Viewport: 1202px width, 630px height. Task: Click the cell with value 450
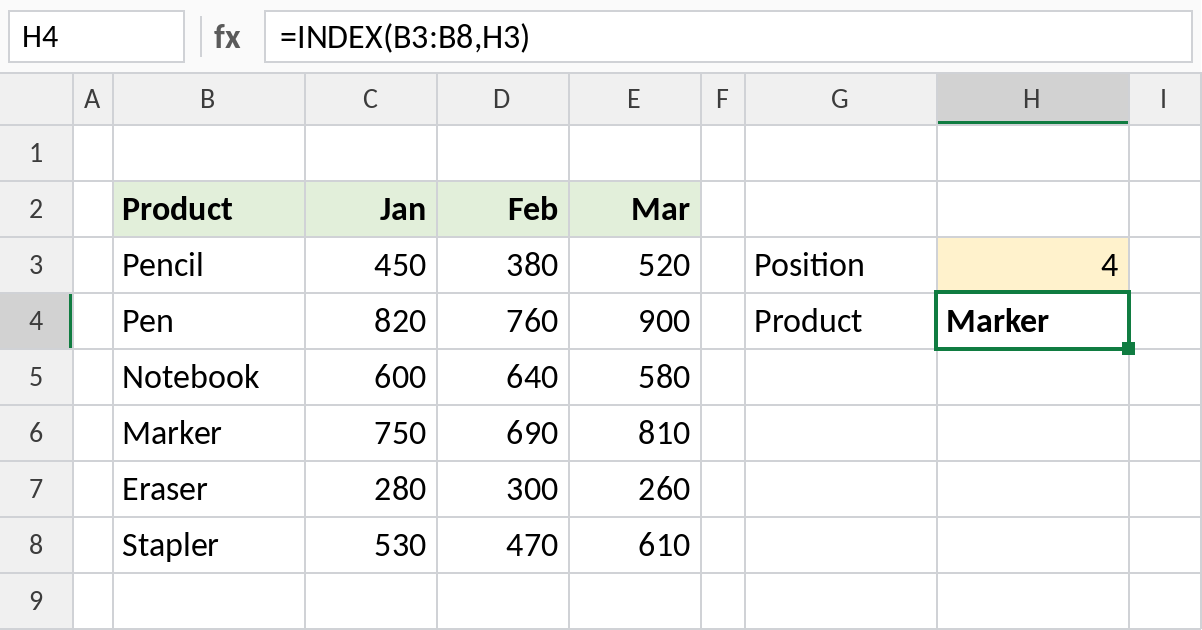coord(371,265)
